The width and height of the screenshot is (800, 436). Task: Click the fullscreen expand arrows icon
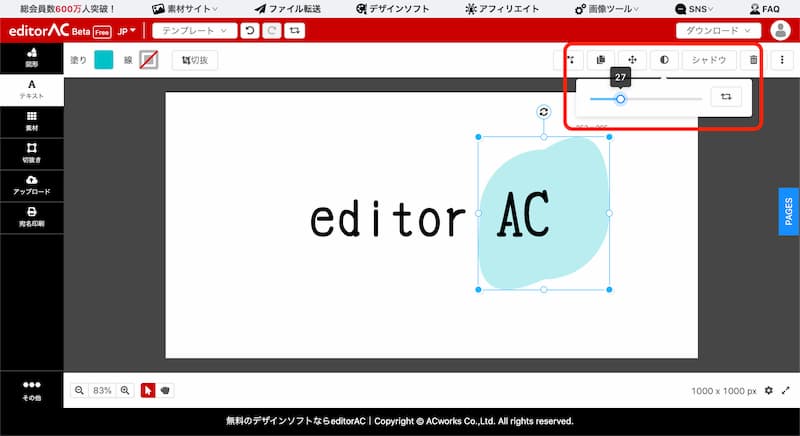coord(786,391)
